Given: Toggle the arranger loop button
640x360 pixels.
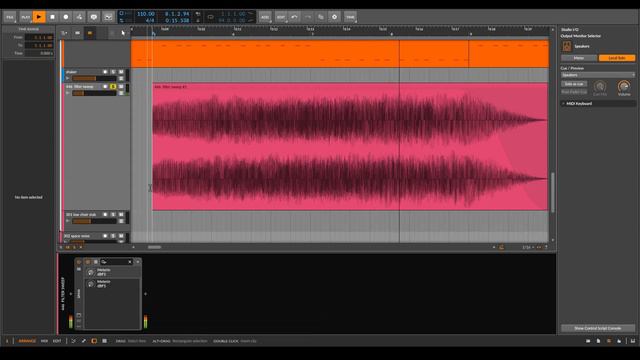Looking at the screenshot, I should click(x=210, y=17).
